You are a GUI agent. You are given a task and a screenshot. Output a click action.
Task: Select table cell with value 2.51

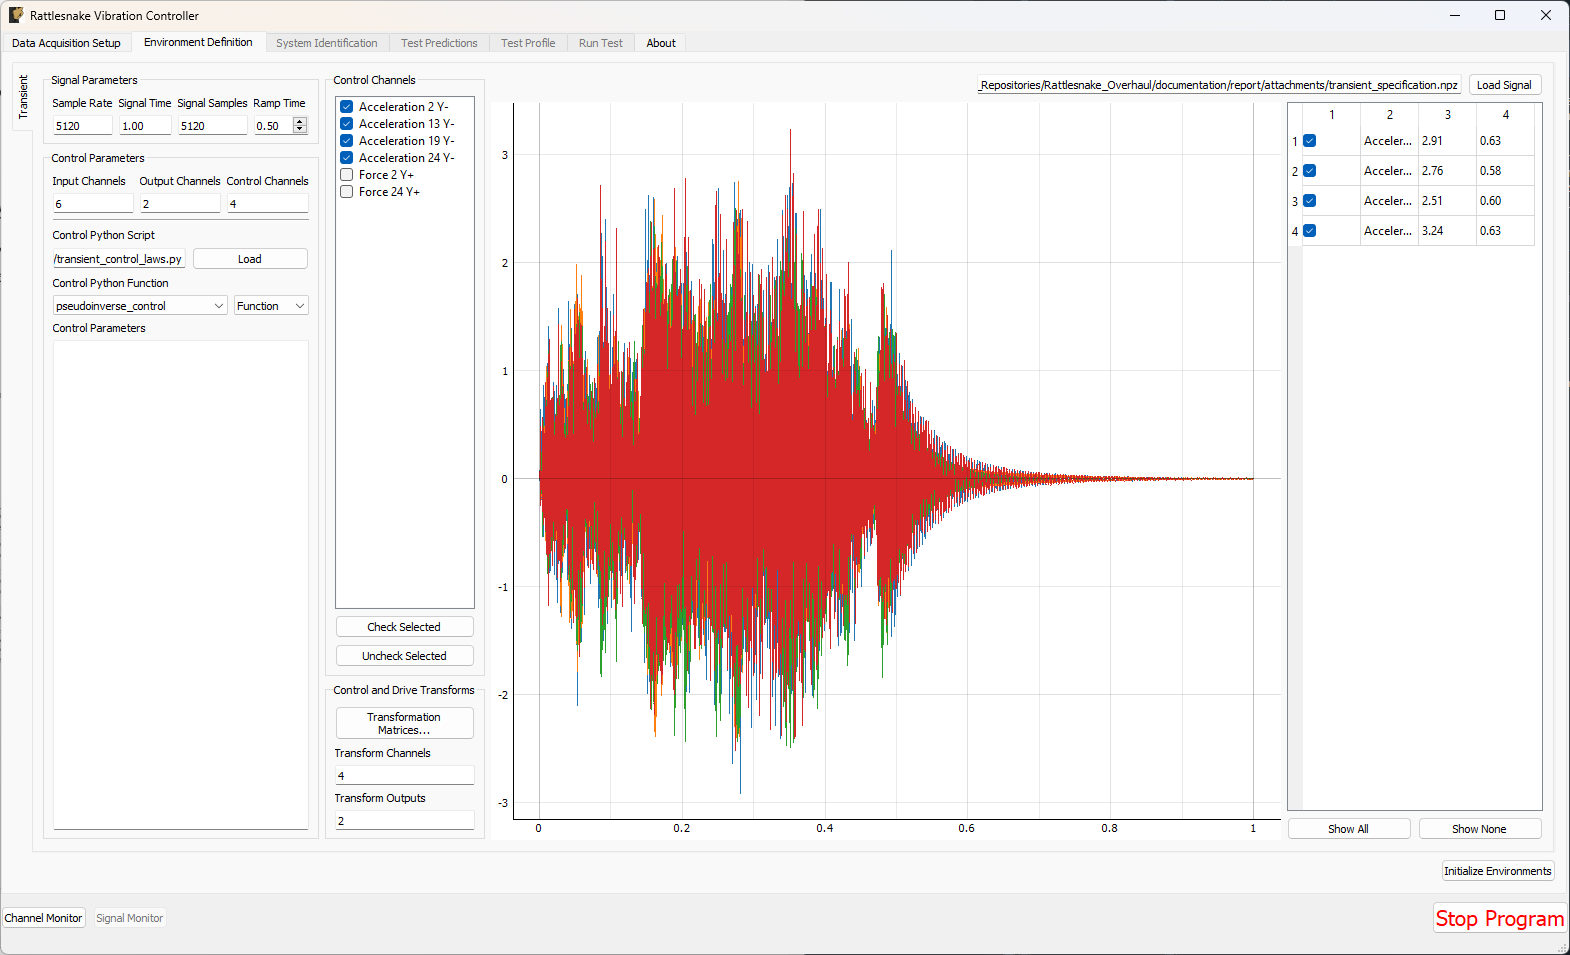tap(1447, 201)
